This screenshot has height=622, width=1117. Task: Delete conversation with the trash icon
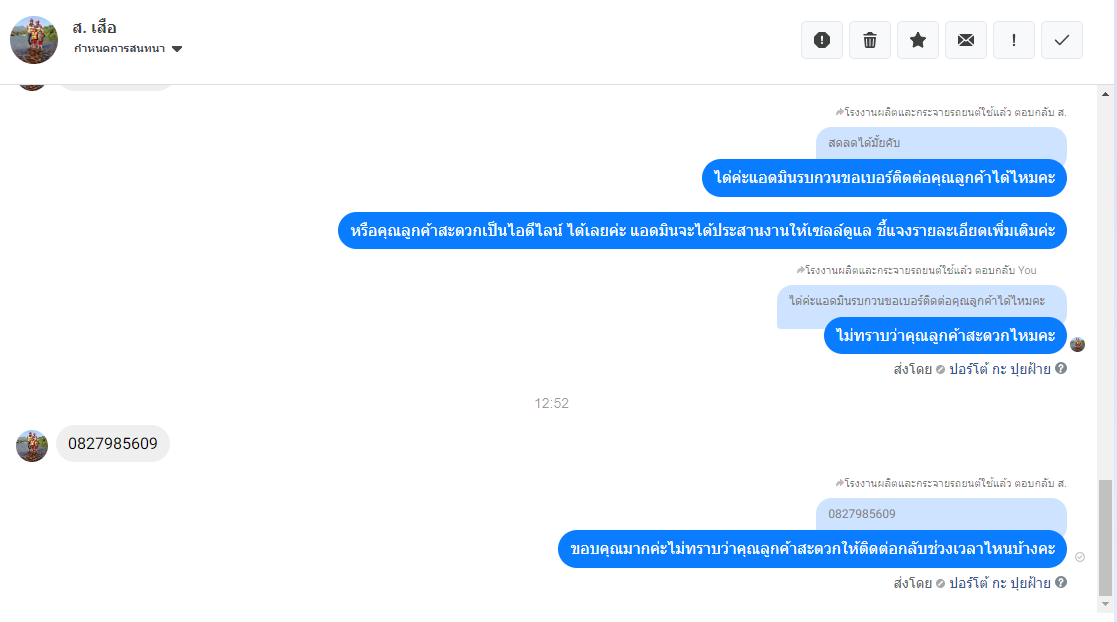pos(870,40)
